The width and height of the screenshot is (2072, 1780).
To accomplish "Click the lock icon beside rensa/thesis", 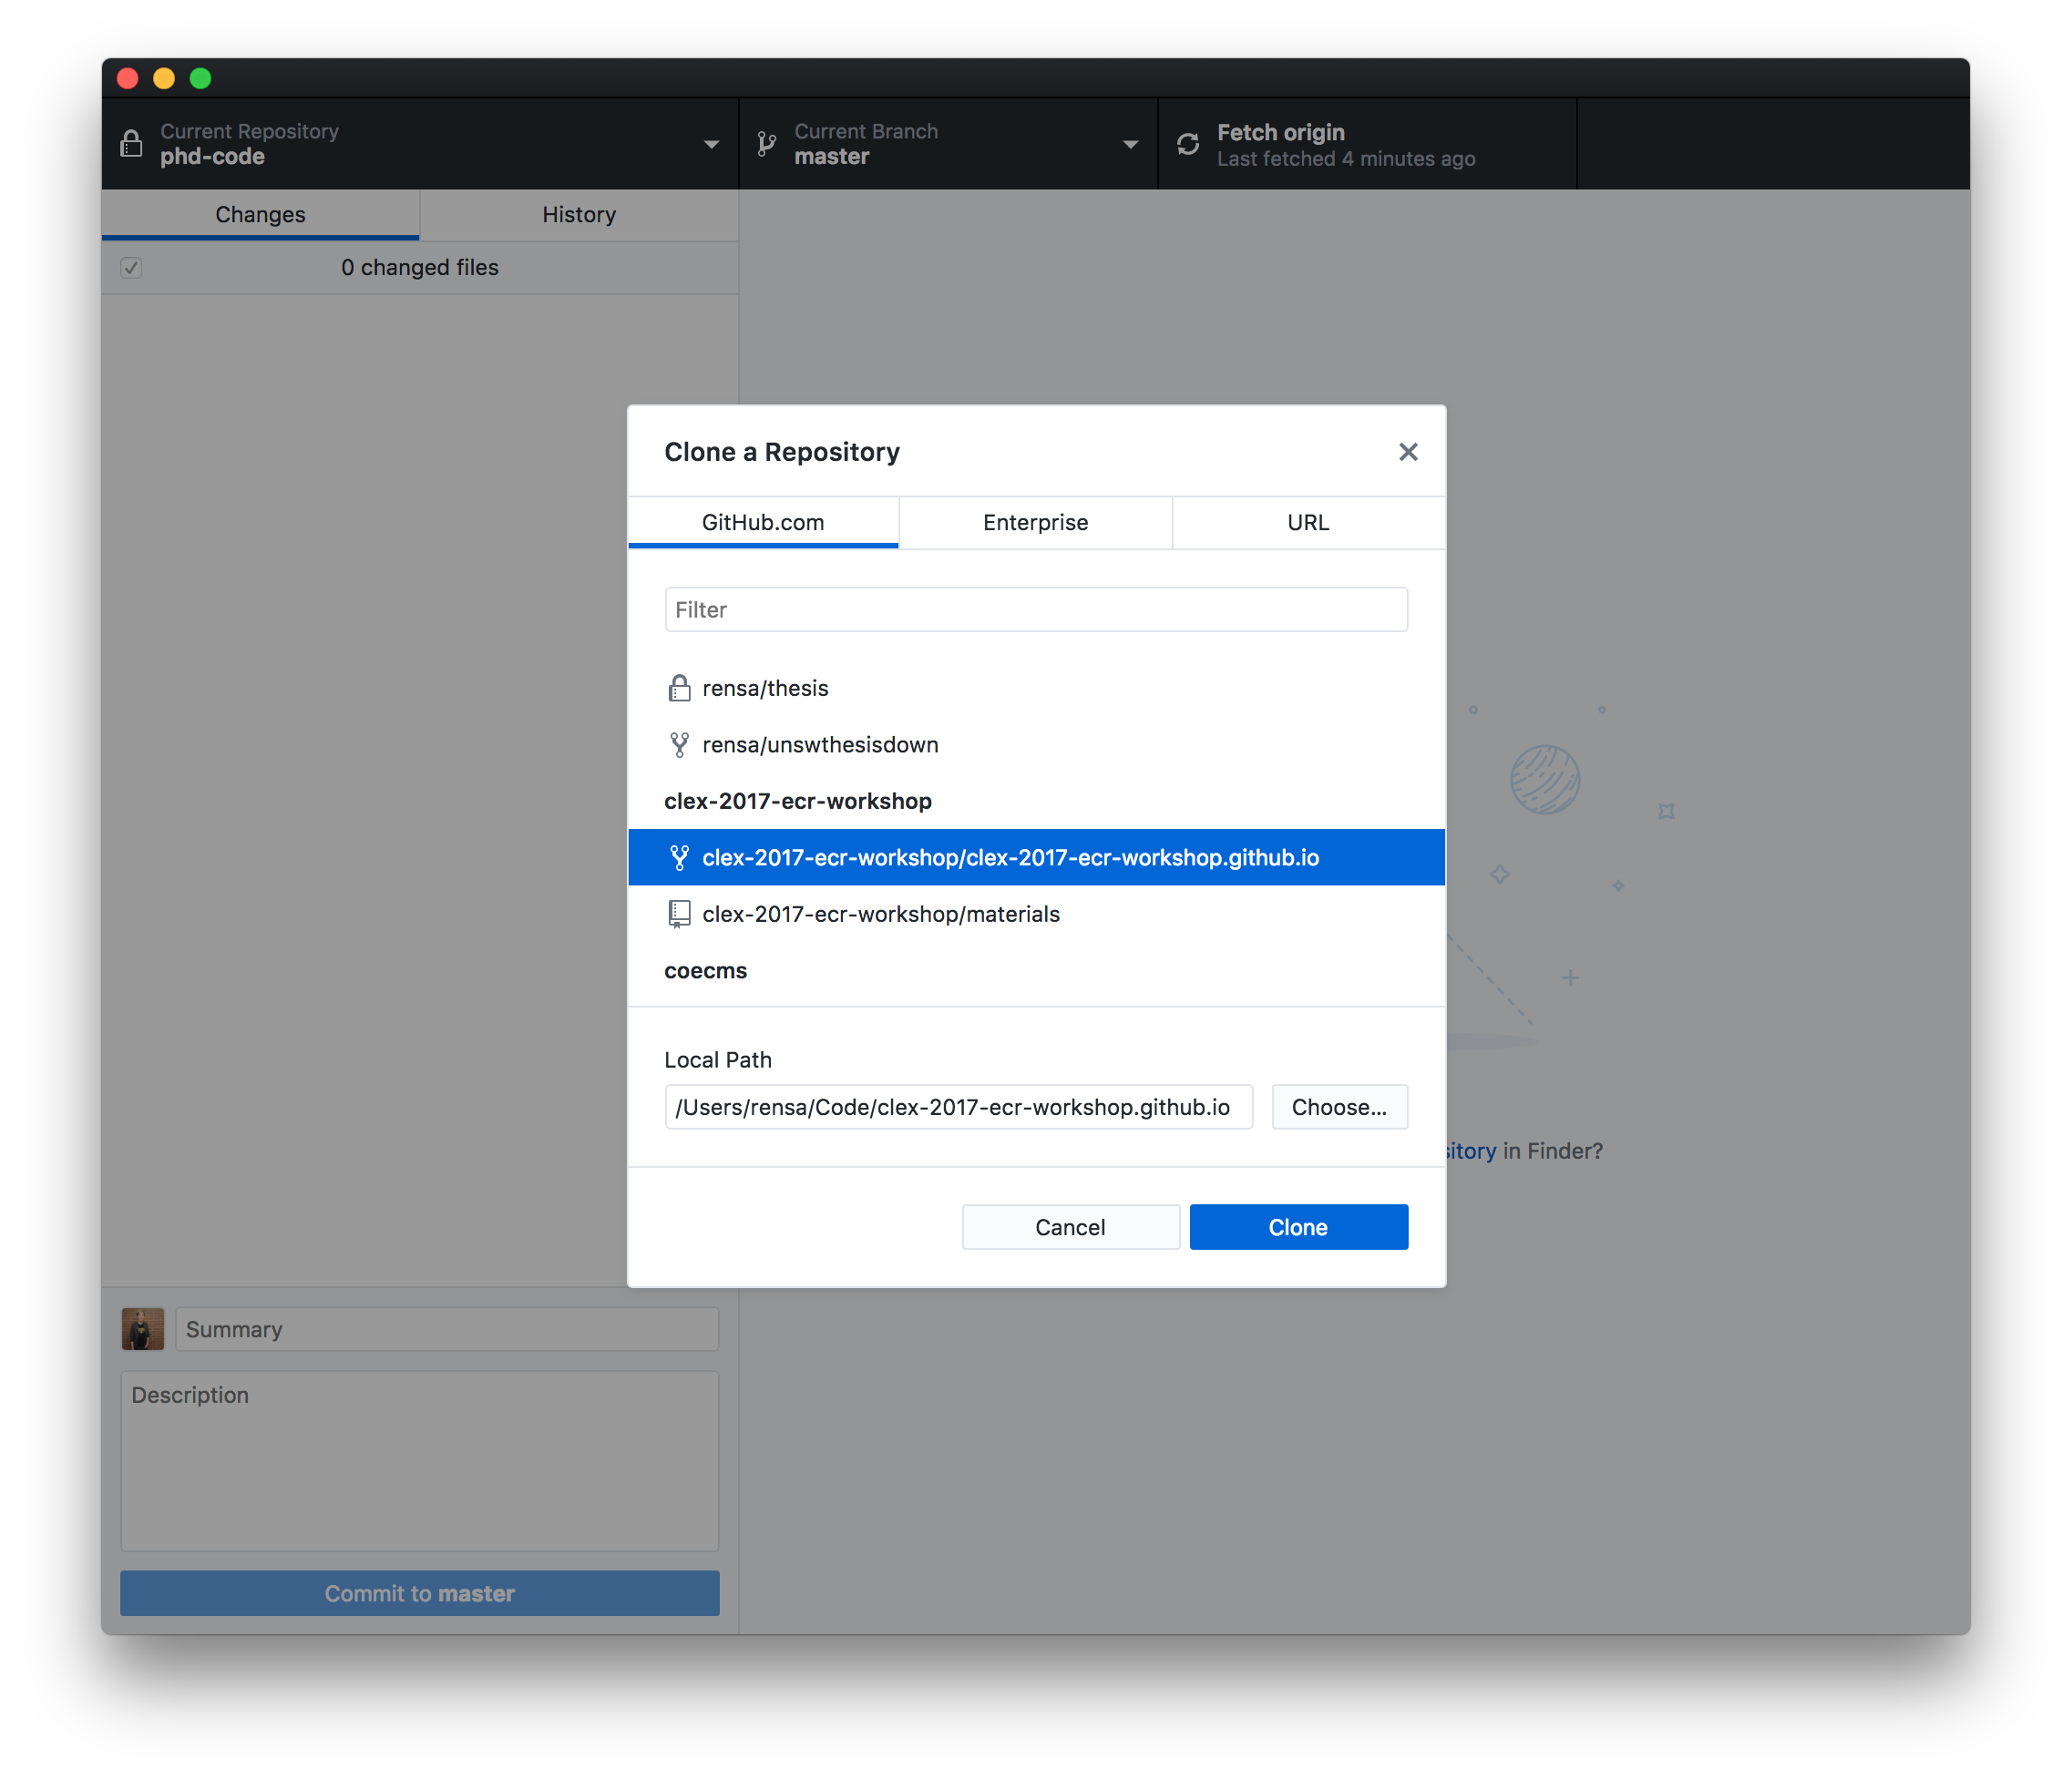I will tap(679, 688).
